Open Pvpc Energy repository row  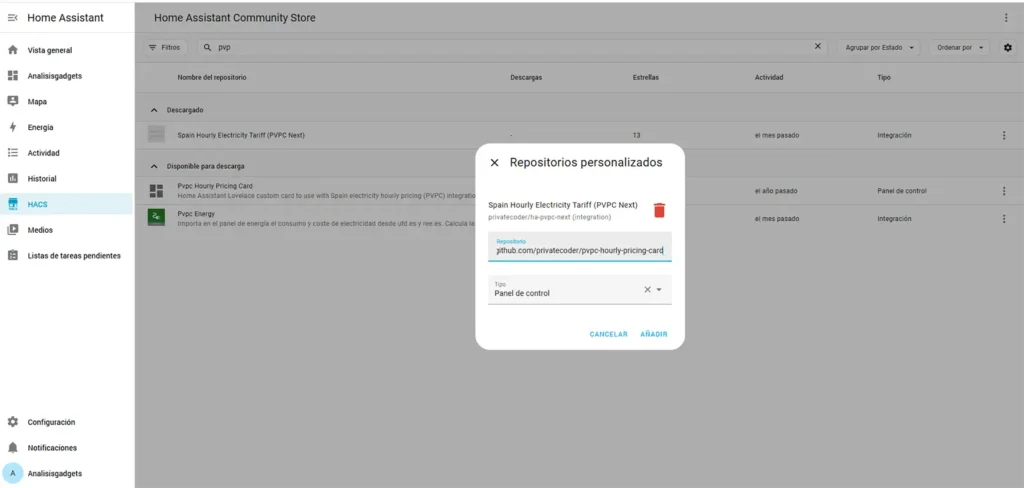click(579, 219)
